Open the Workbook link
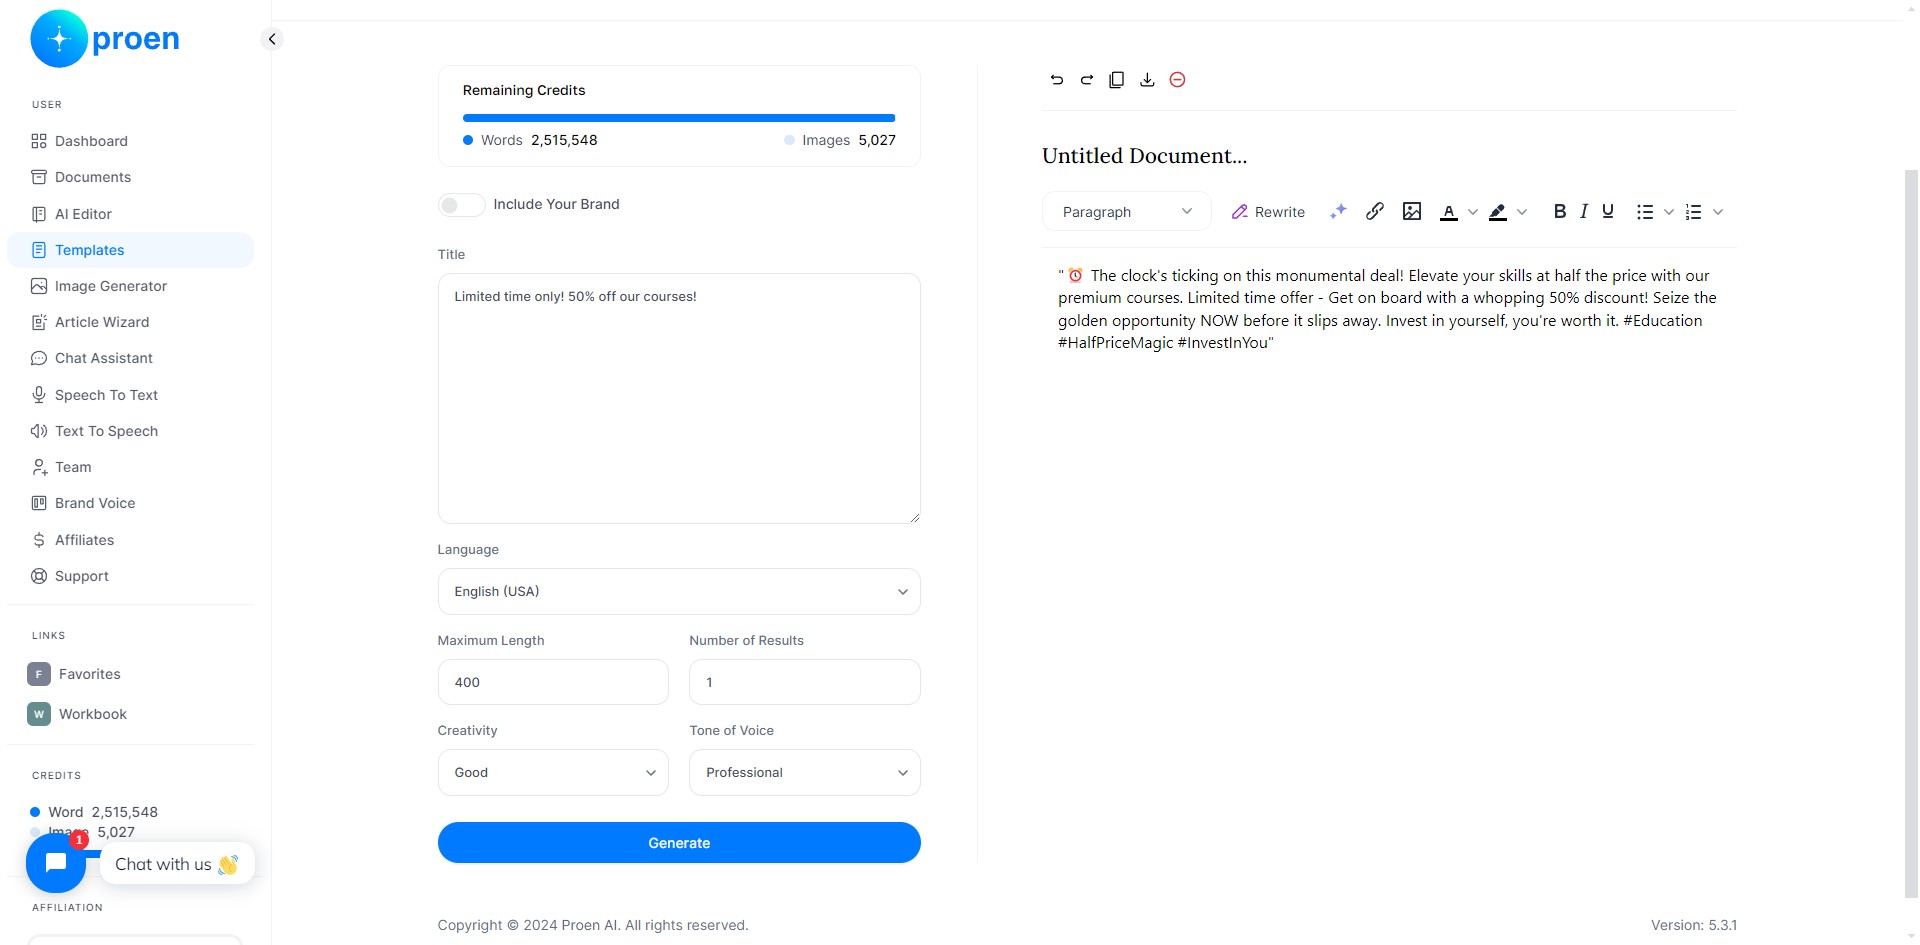Image resolution: width=1920 pixels, height=945 pixels. tap(78, 714)
